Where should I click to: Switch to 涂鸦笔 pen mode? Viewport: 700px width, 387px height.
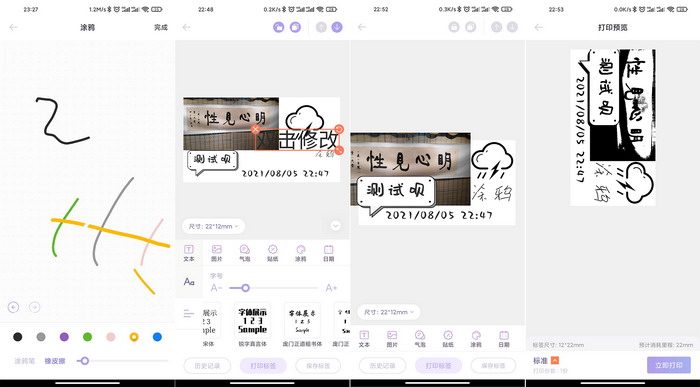[x=25, y=361]
